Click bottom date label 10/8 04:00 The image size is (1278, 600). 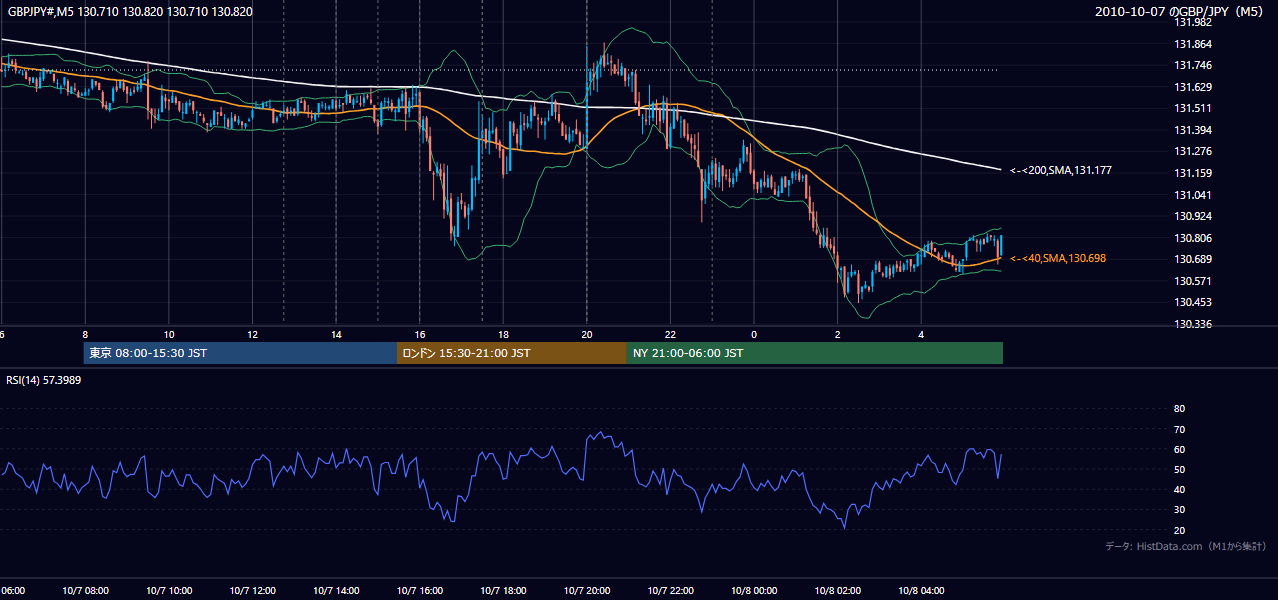coord(921,590)
